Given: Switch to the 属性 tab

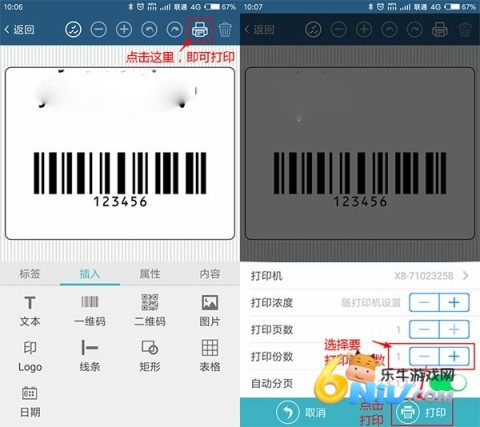Looking at the screenshot, I should (x=150, y=274).
